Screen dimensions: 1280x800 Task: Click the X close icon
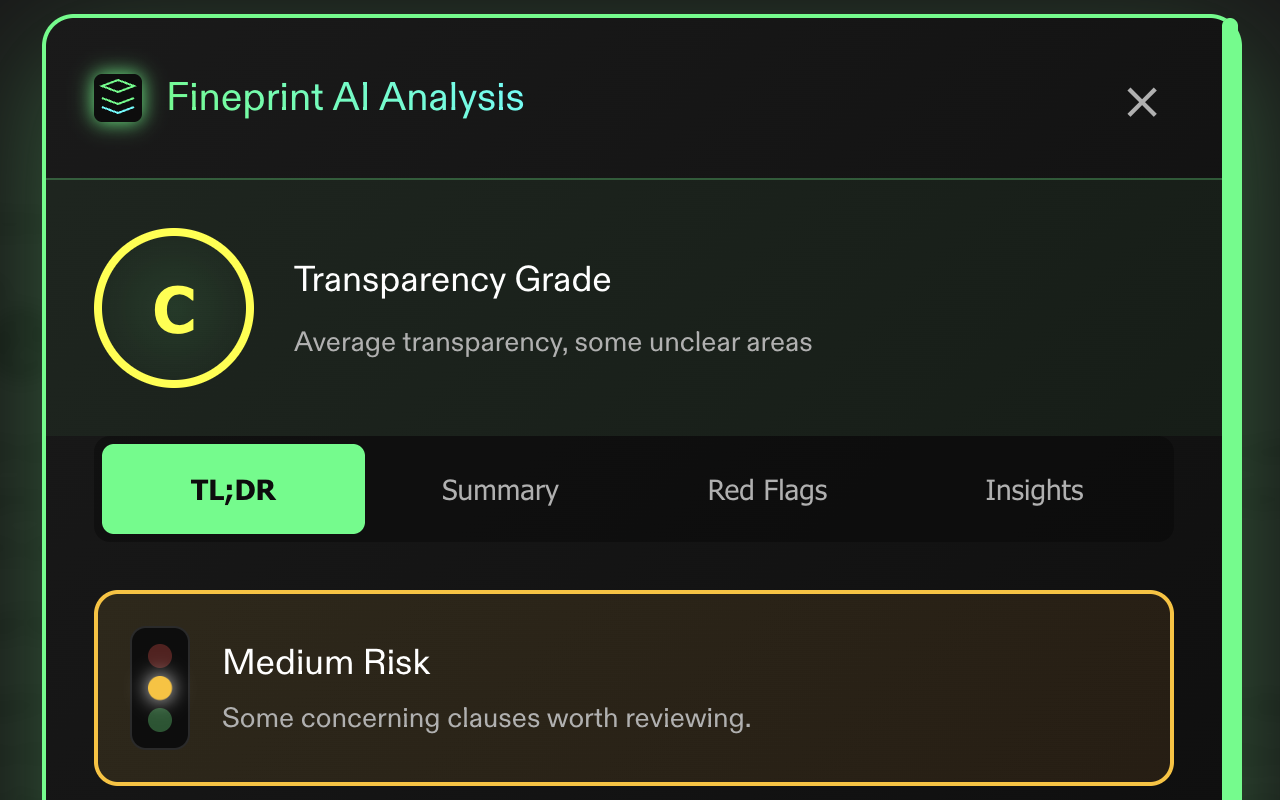tap(1142, 103)
